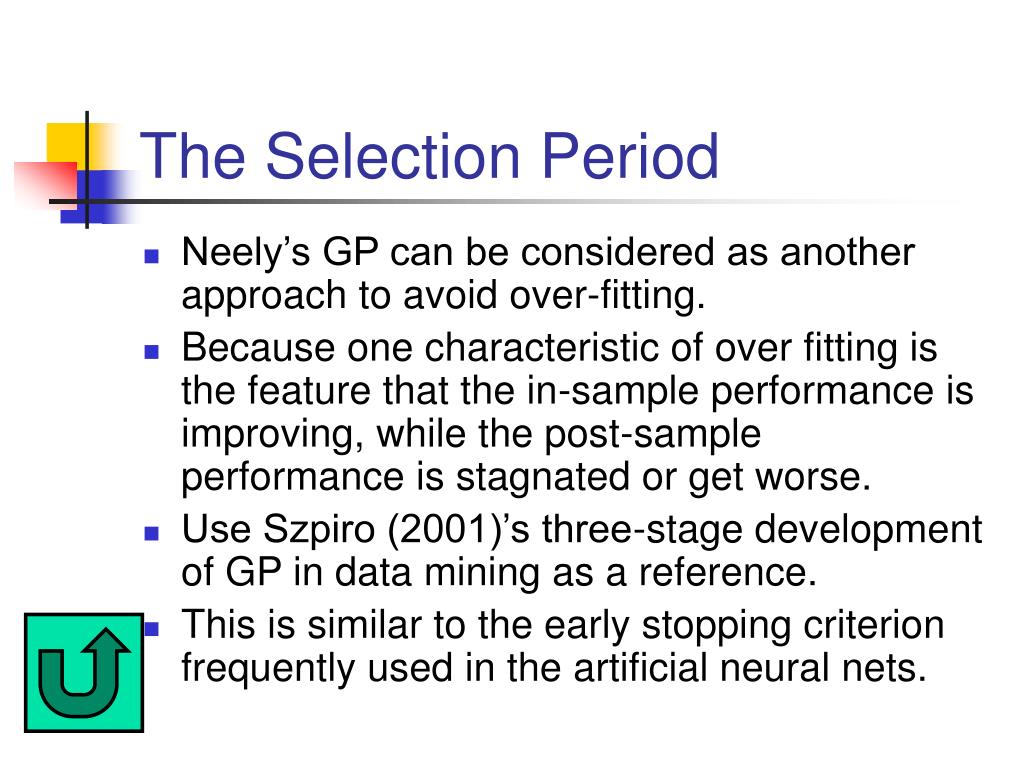Click the red square in title decoration
The image size is (1024, 768).
point(46,185)
